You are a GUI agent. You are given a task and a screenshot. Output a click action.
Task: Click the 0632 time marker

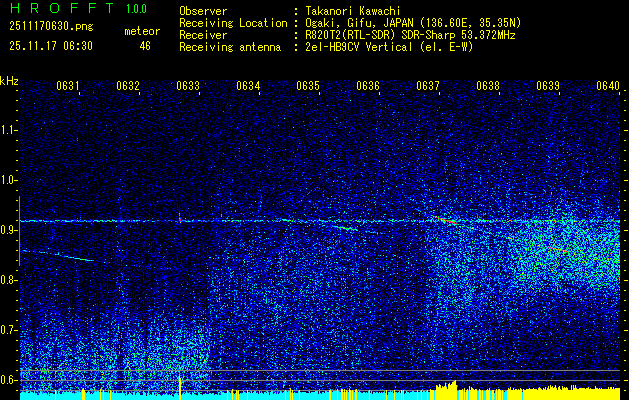128,86
